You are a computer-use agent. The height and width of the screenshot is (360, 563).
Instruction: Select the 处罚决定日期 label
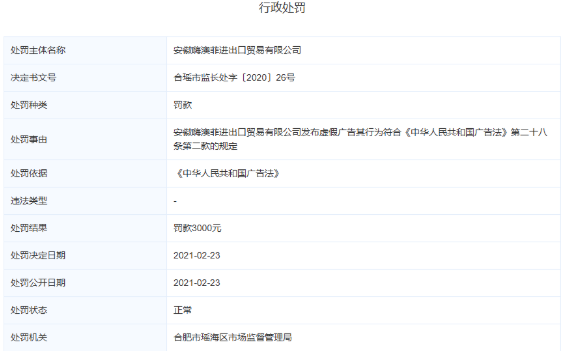tap(38, 255)
